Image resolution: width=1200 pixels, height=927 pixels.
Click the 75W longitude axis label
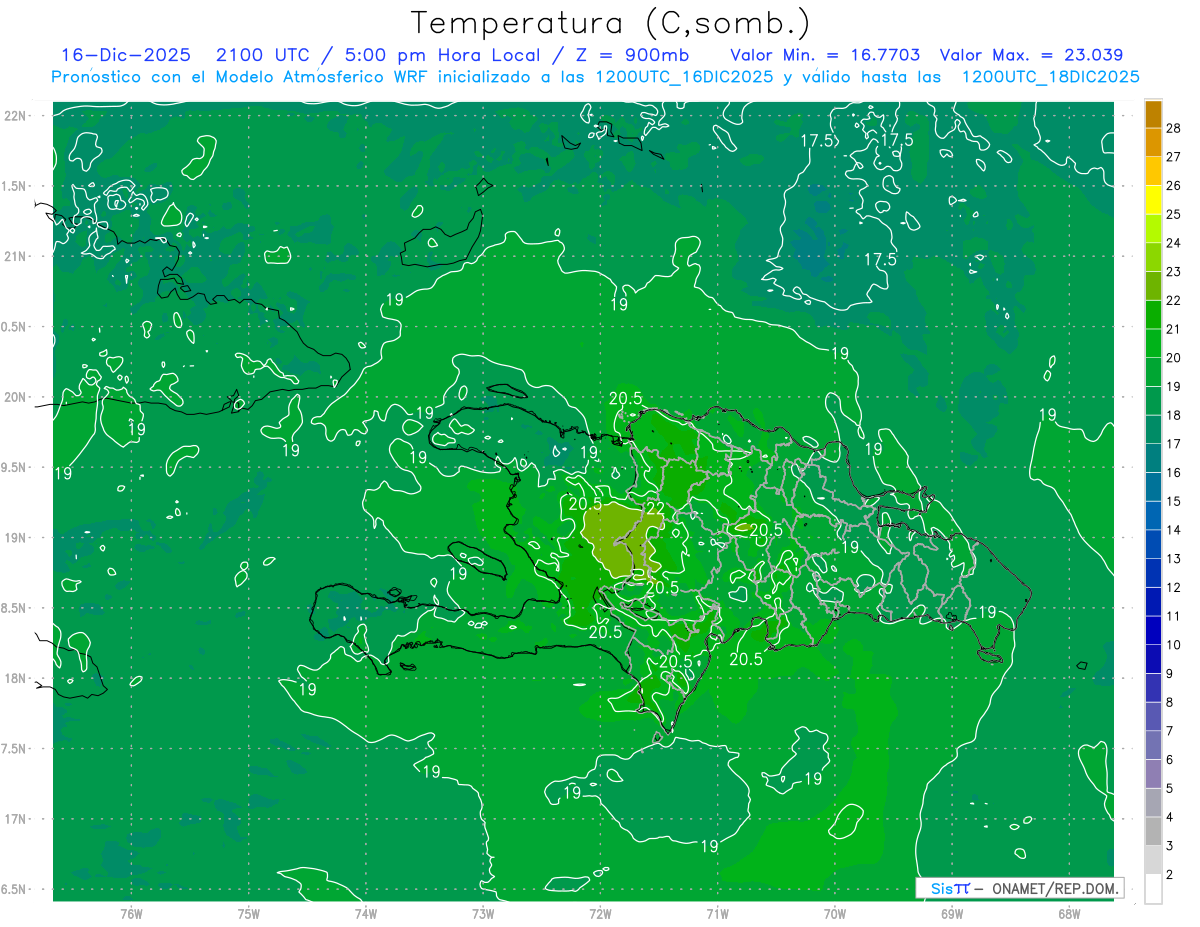(x=248, y=913)
